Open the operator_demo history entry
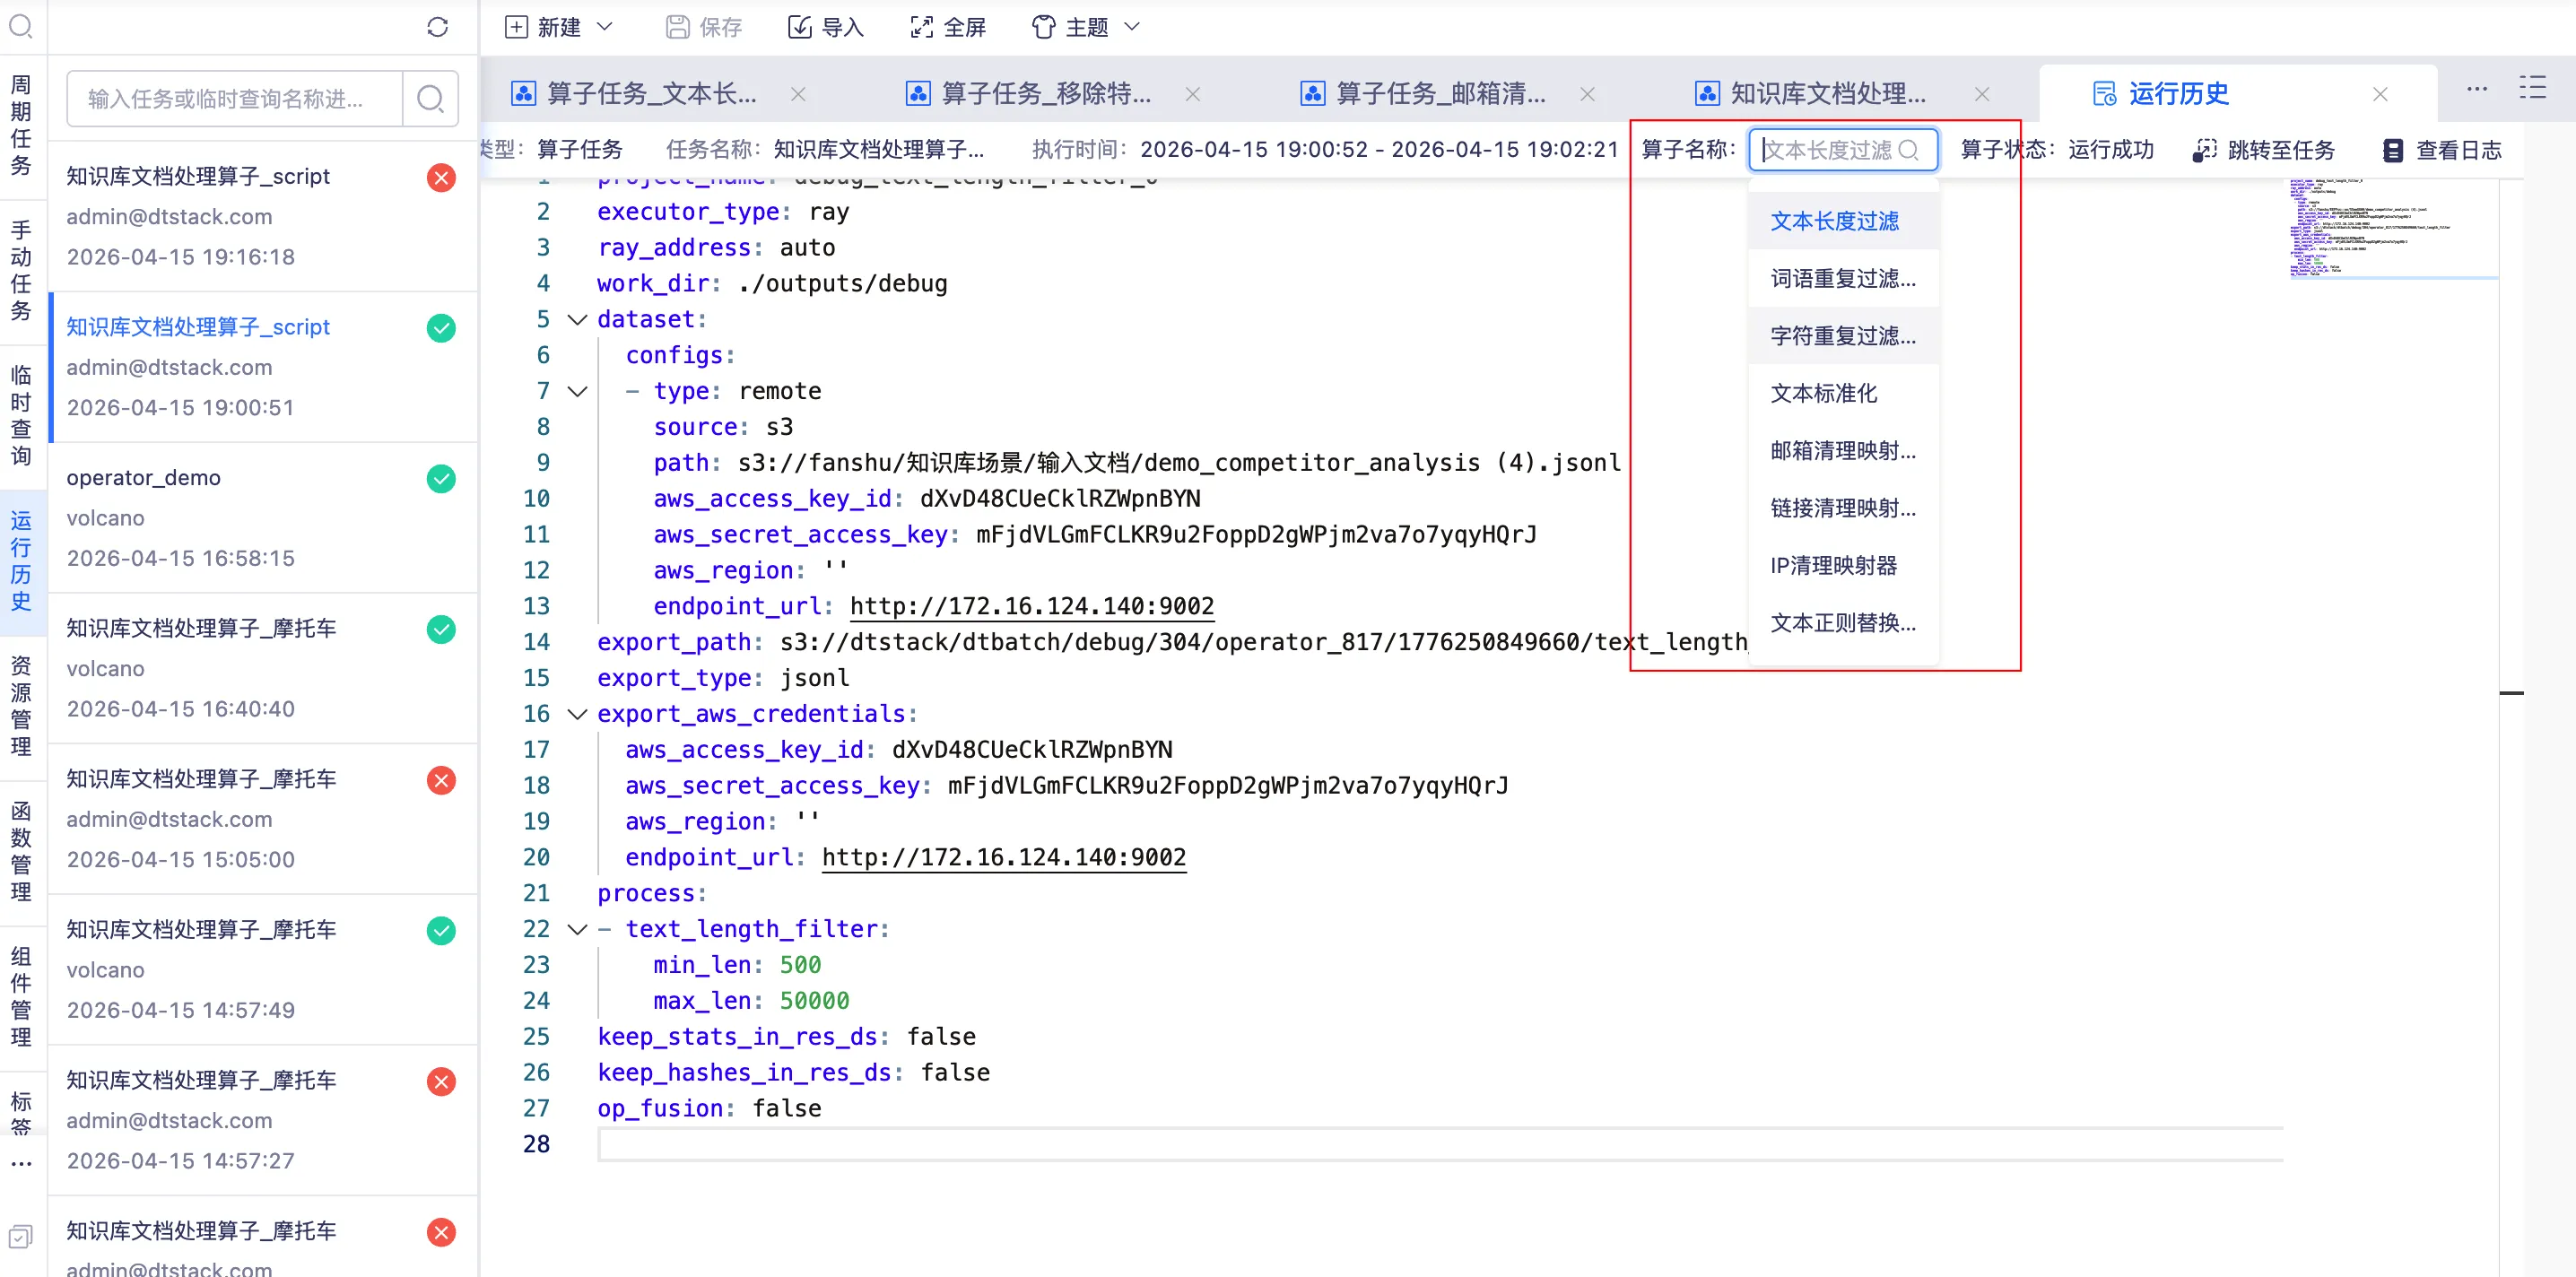The width and height of the screenshot is (2576, 1277). (x=262, y=518)
